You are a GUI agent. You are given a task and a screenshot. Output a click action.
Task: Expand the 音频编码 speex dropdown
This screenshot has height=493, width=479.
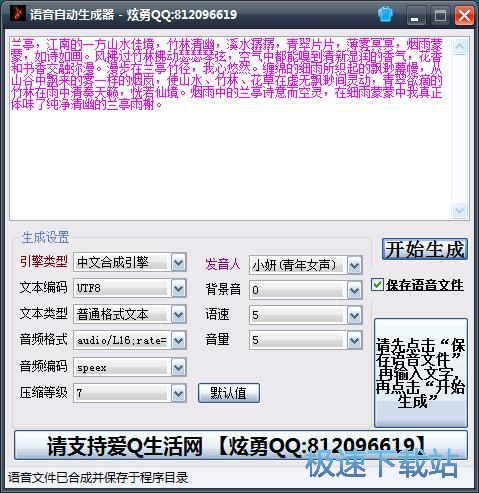point(179,368)
